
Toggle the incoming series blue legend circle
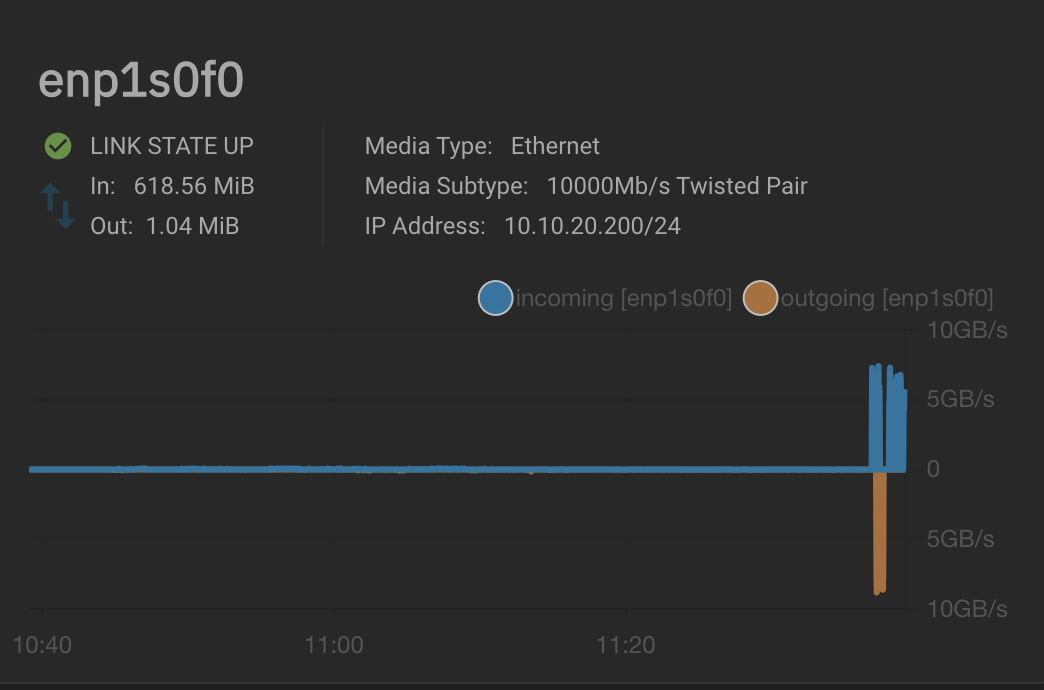(495, 298)
